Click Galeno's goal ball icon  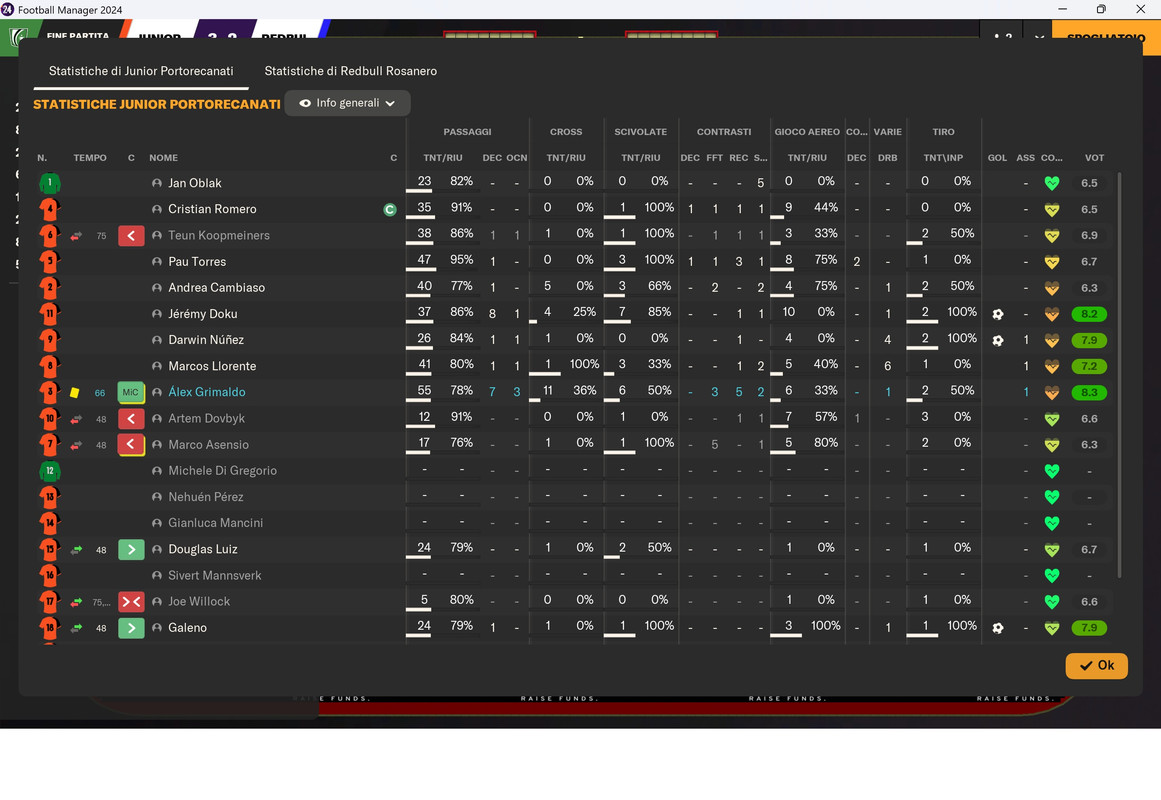tap(997, 628)
